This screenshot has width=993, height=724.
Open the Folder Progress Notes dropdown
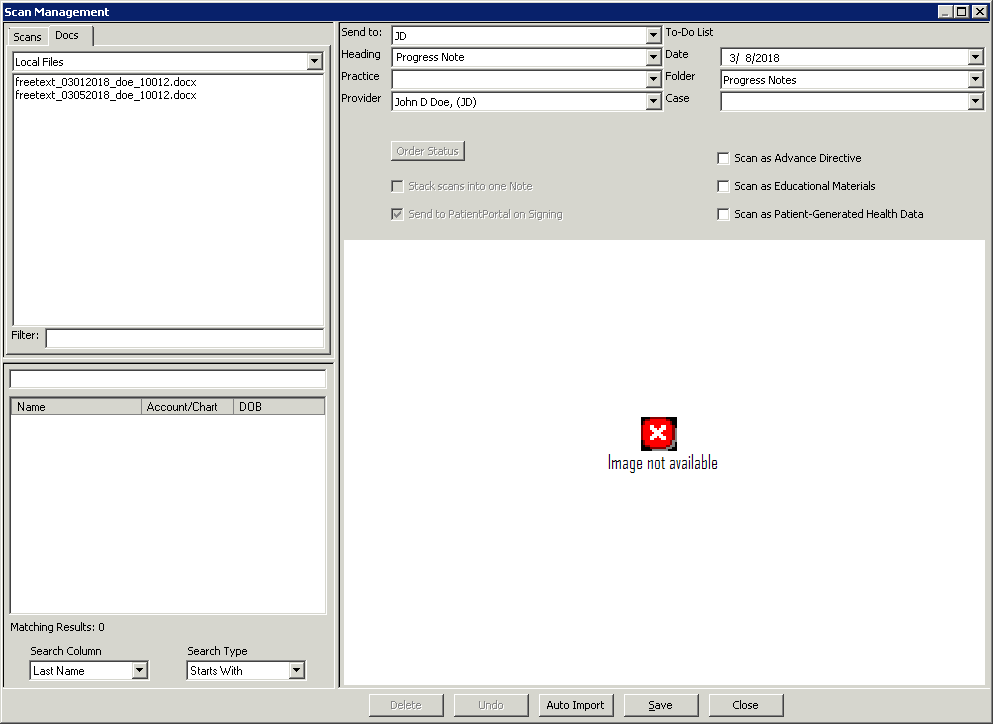pyautogui.click(x=976, y=80)
